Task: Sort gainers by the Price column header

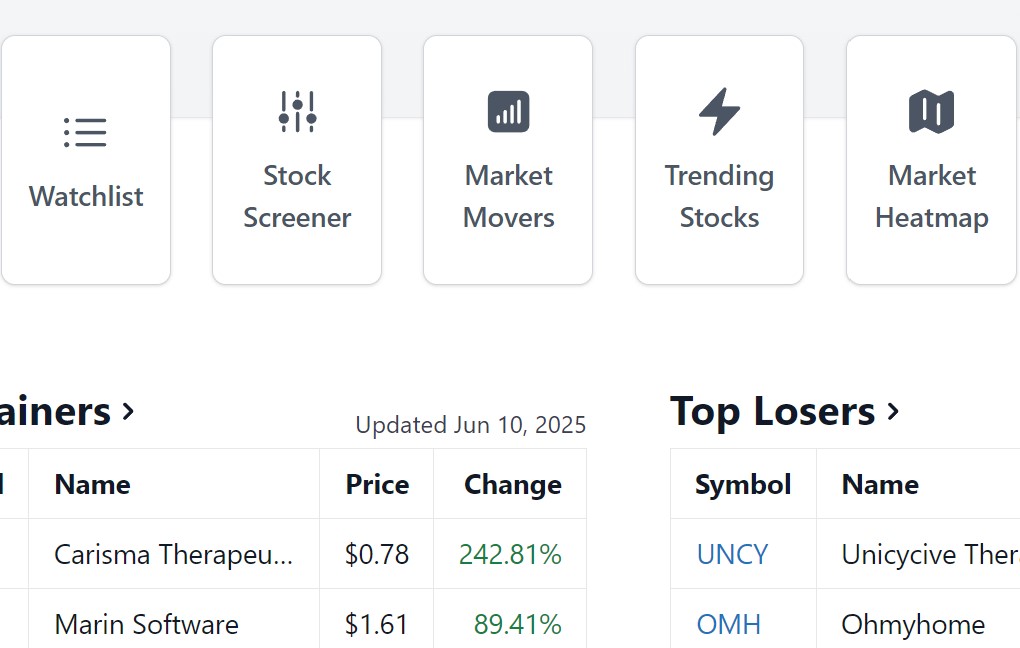Action: click(376, 484)
